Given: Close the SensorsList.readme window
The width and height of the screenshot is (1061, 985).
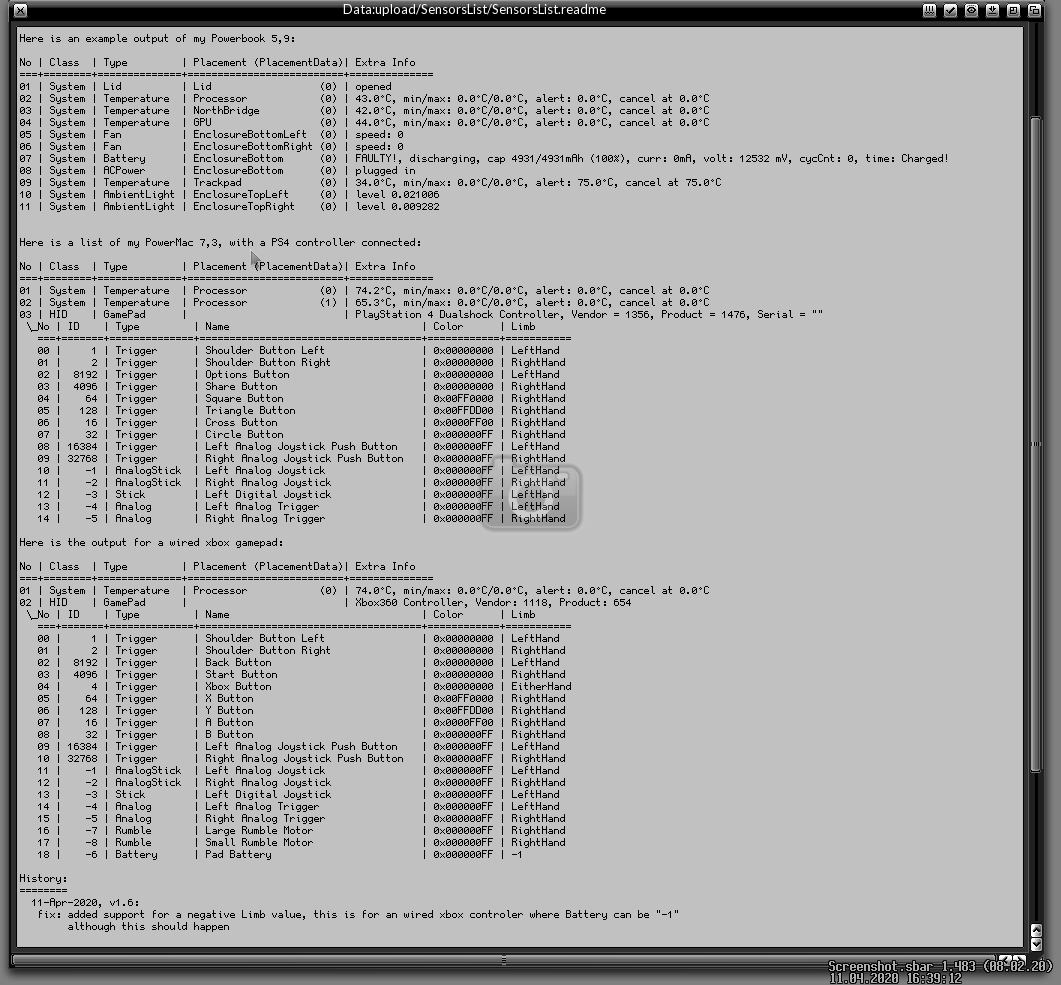Looking at the screenshot, I should coord(21,10).
